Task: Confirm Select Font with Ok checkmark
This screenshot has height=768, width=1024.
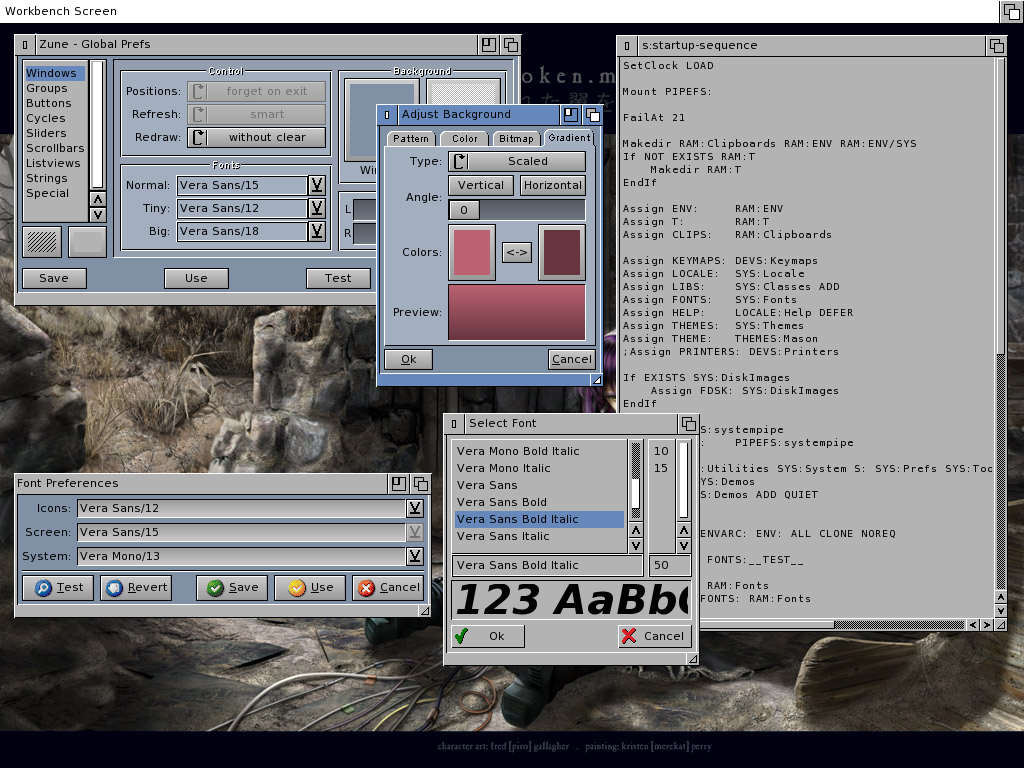Action: tap(488, 636)
